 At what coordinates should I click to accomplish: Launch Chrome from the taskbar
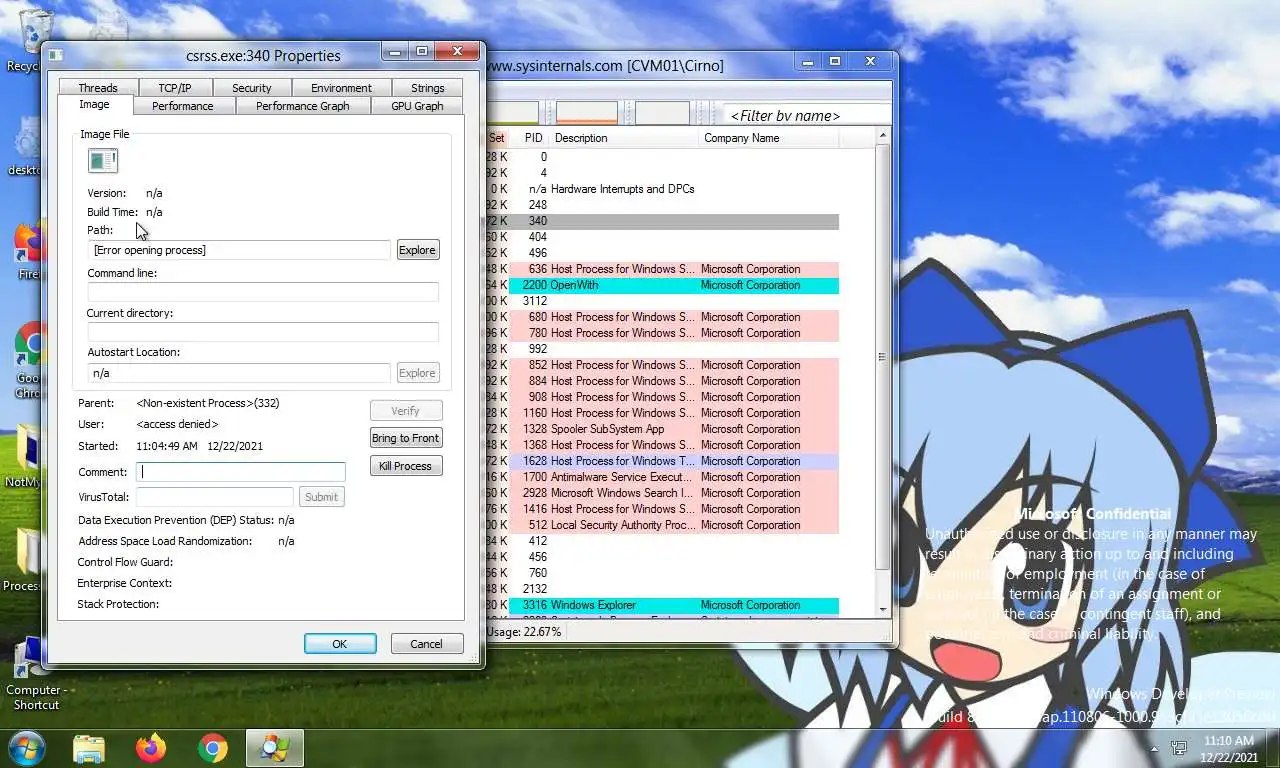click(x=212, y=748)
